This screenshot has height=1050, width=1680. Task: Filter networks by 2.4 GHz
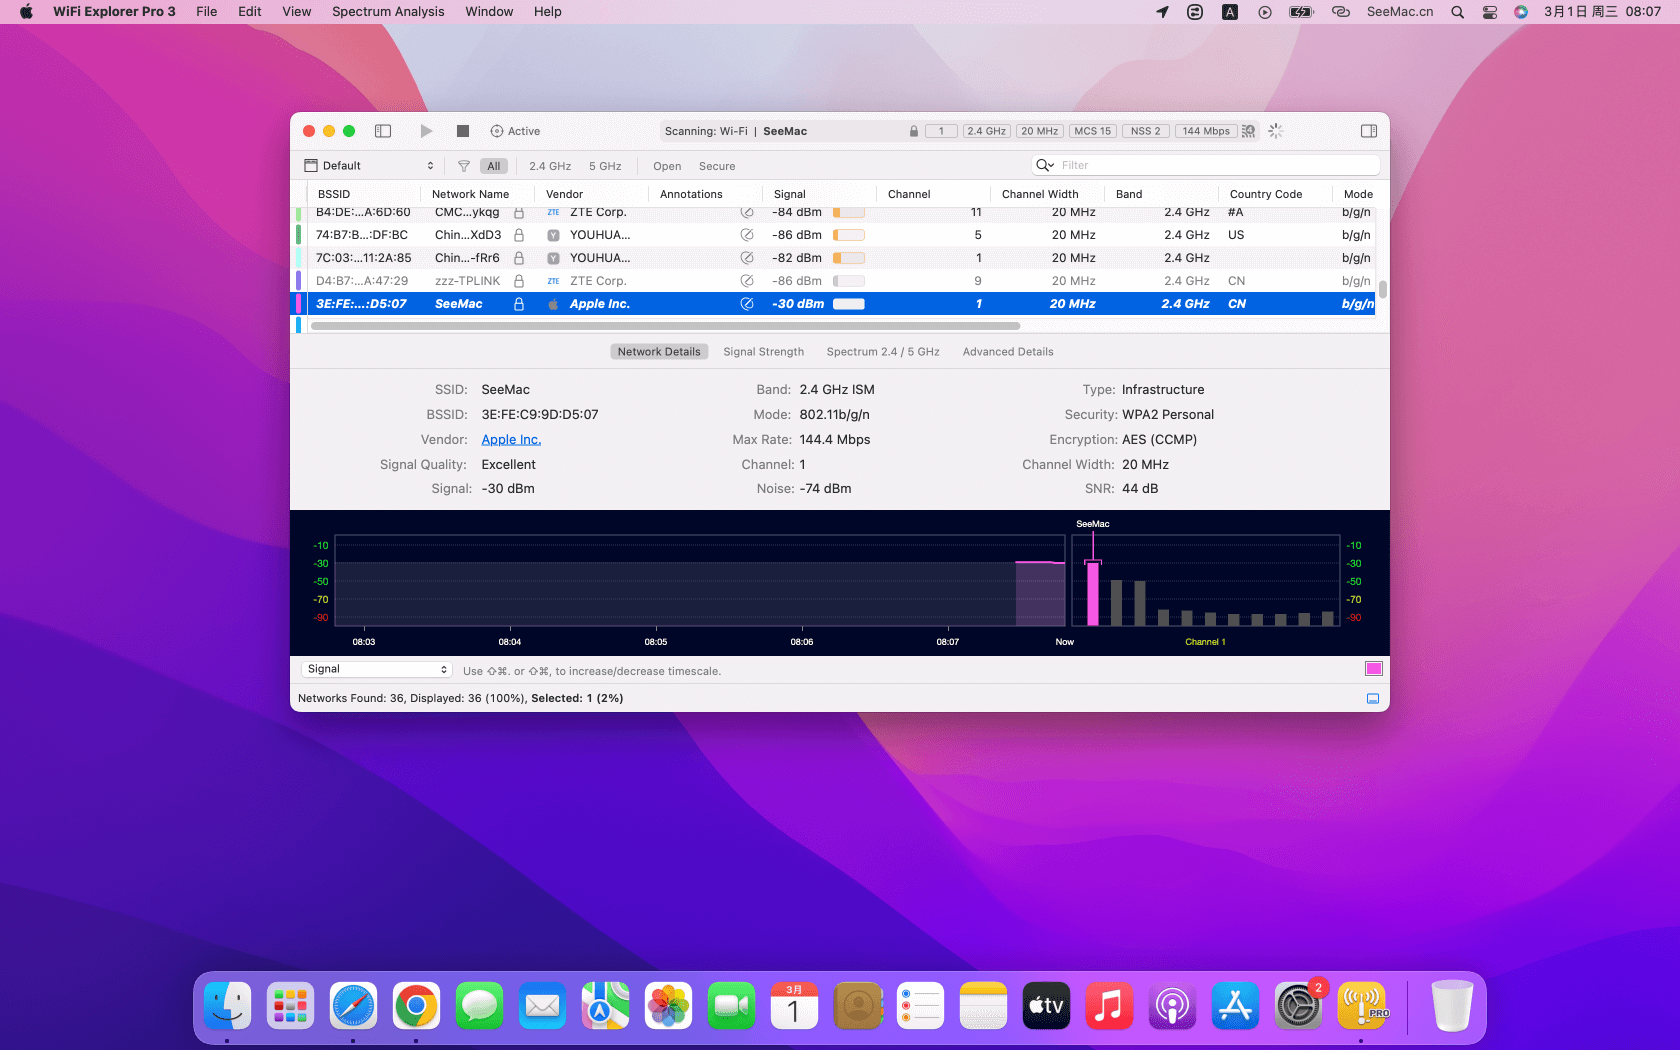(550, 166)
